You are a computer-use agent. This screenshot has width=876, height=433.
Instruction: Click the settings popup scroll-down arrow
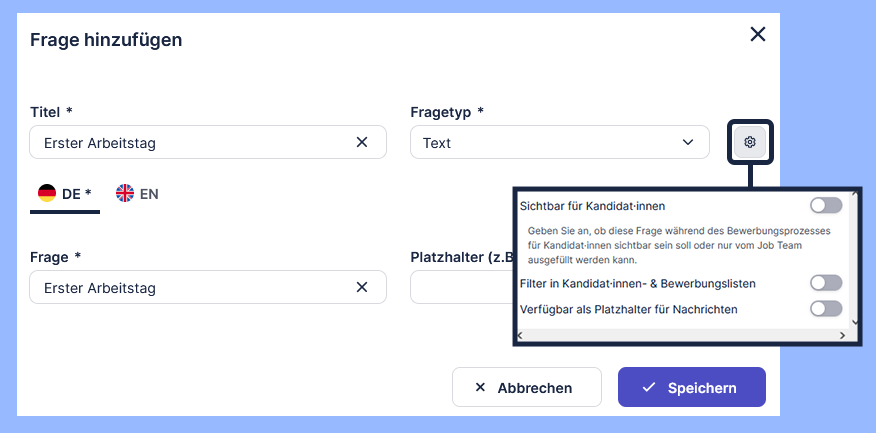tap(853, 322)
